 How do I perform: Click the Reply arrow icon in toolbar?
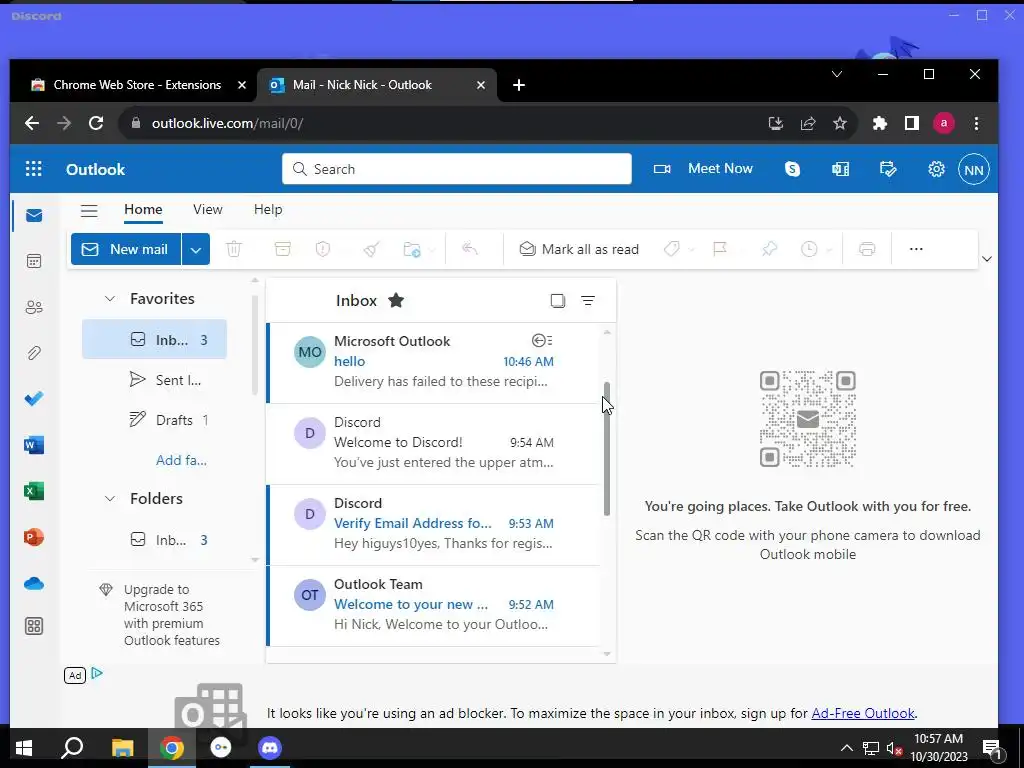[470, 249]
